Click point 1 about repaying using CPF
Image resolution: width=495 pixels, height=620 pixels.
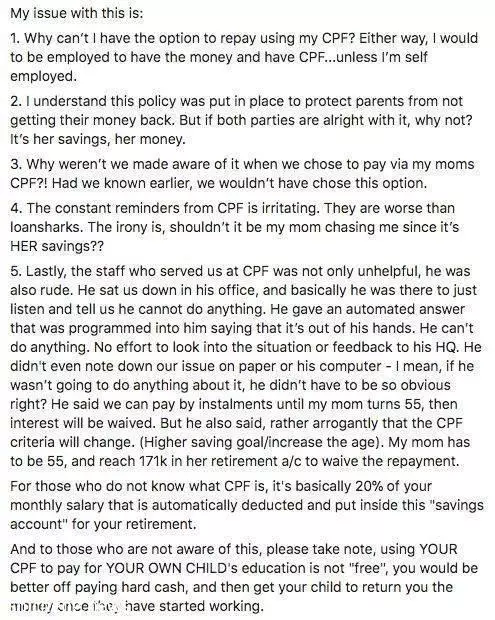tap(244, 57)
